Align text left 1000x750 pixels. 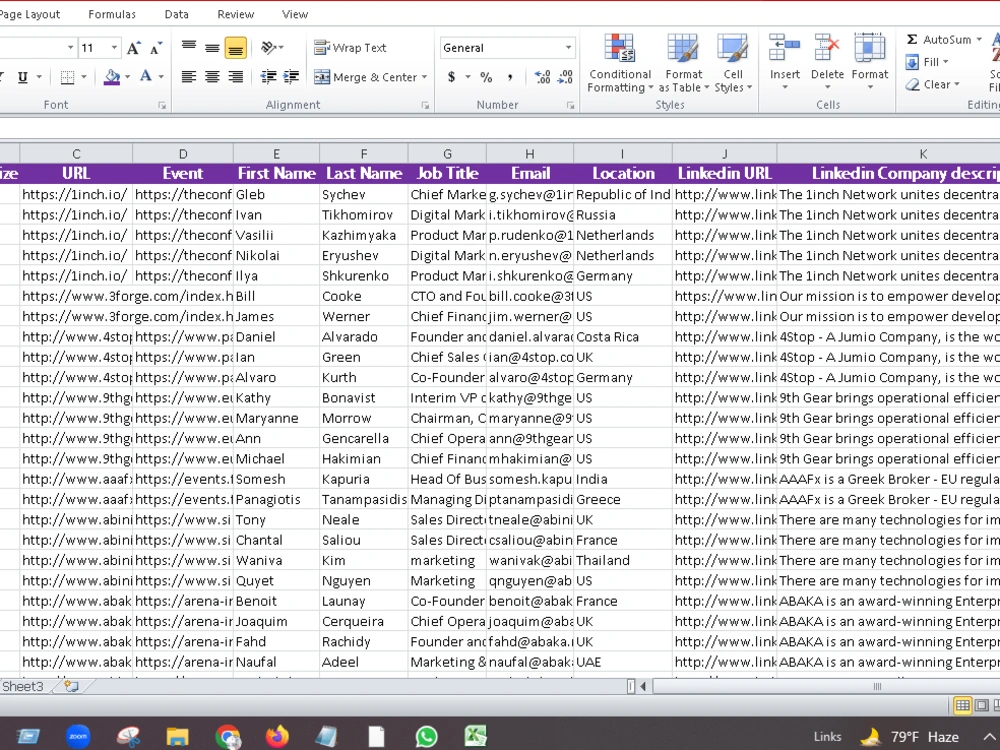189,77
